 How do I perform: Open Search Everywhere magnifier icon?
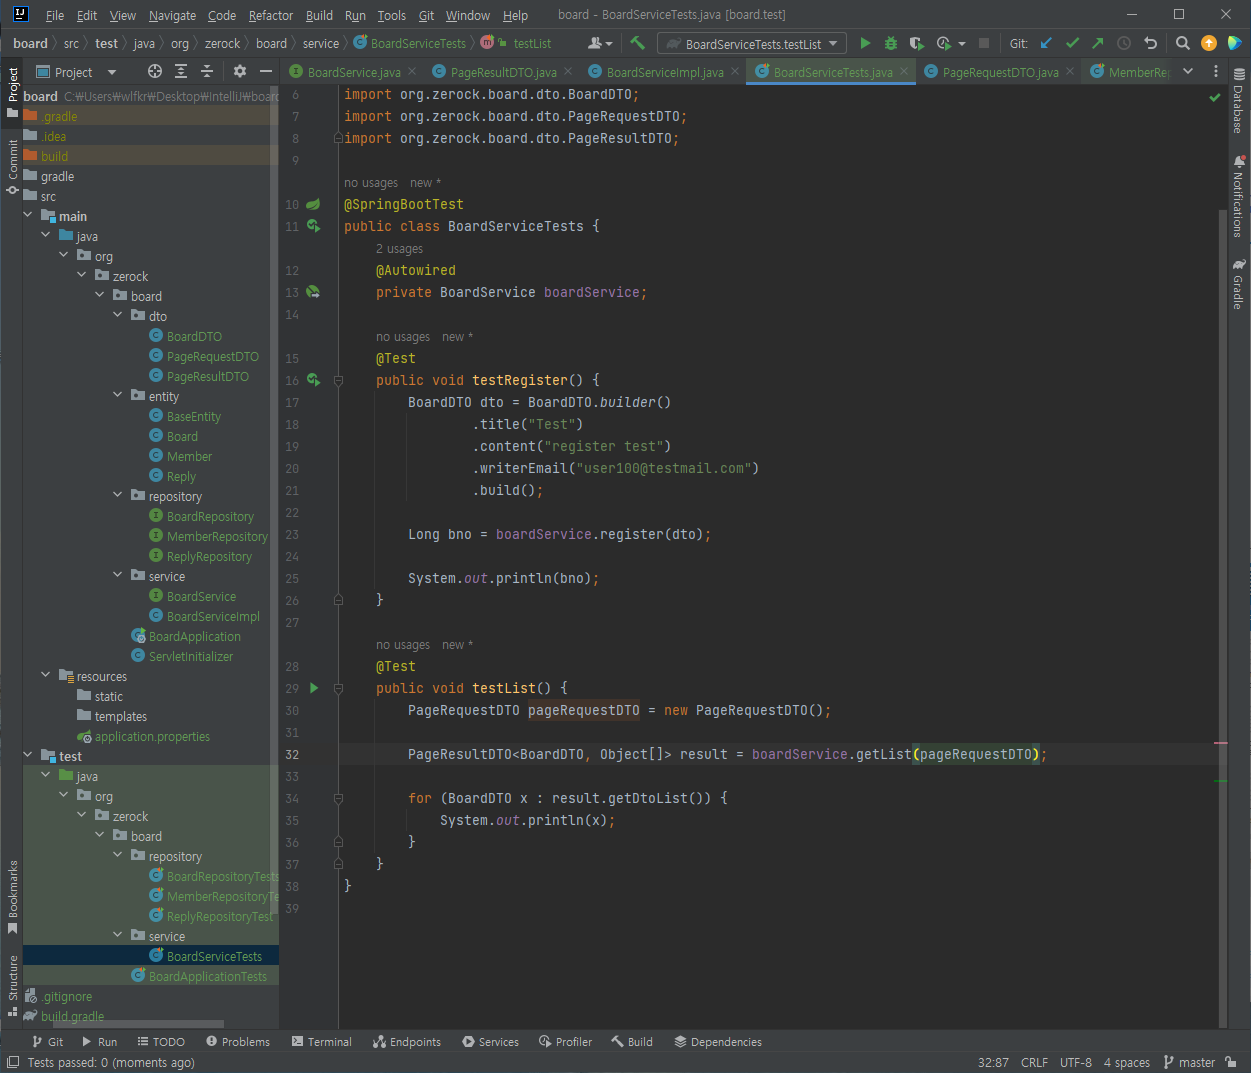point(1183,43)
